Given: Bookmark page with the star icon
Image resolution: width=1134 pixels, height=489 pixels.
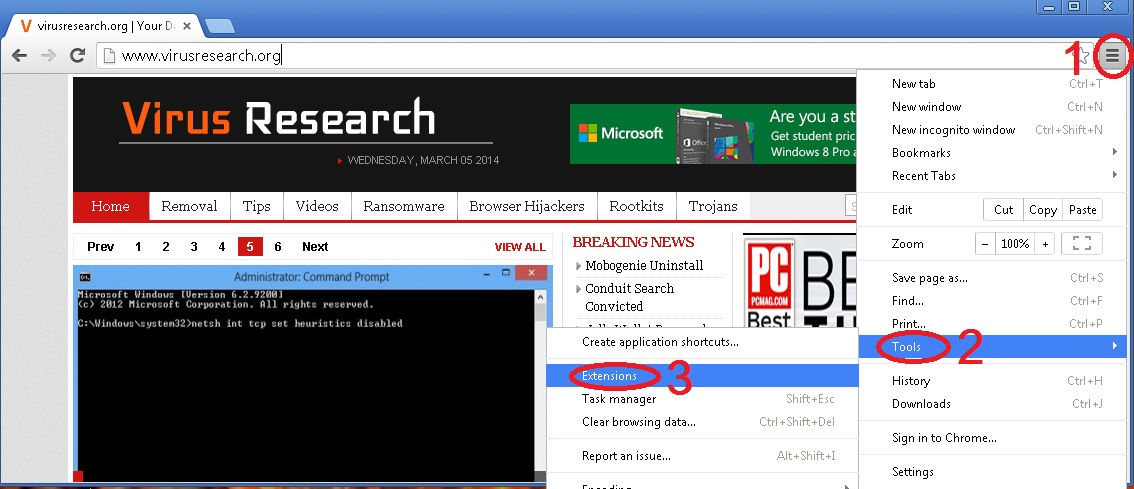Looking at the screenshot, I should pos(1082,57).
